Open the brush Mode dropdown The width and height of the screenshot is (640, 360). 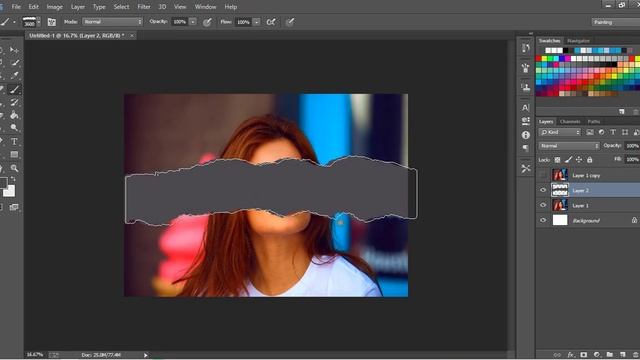point(112,22)
